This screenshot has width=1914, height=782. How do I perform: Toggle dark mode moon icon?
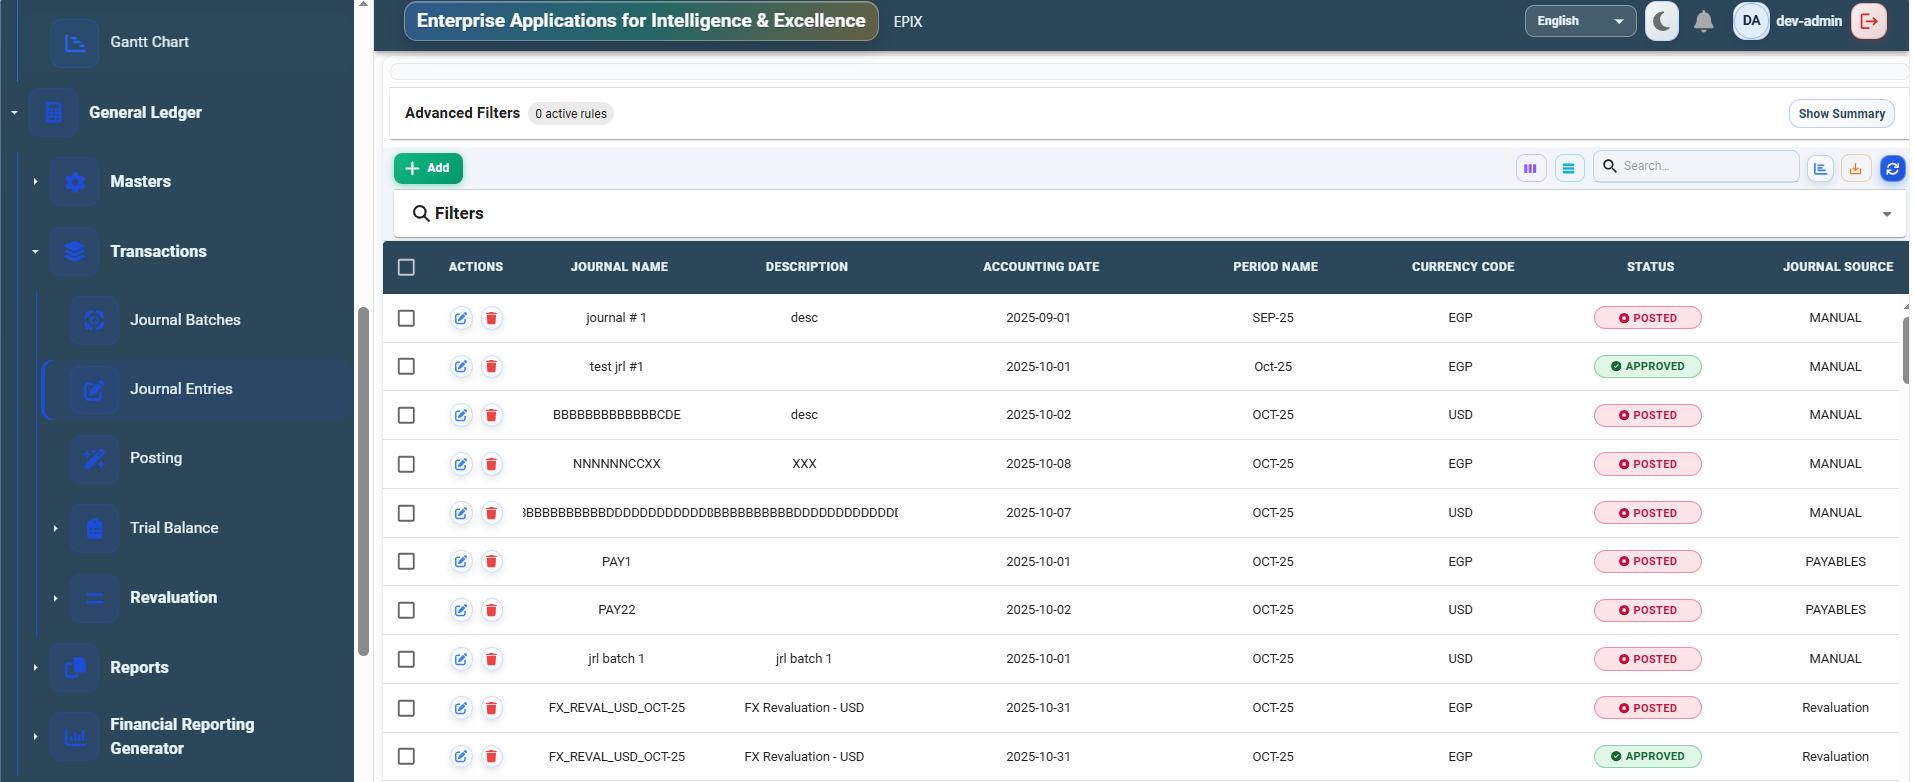click(1662, 21)
